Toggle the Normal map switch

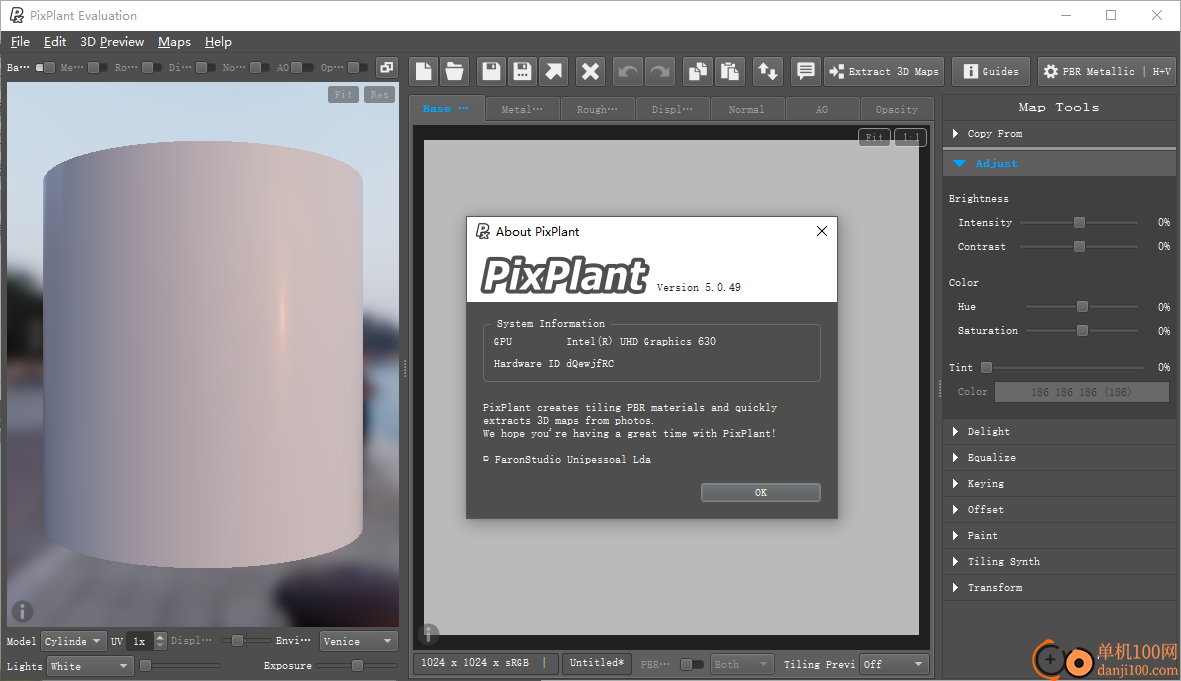click(x=260, y=68)
